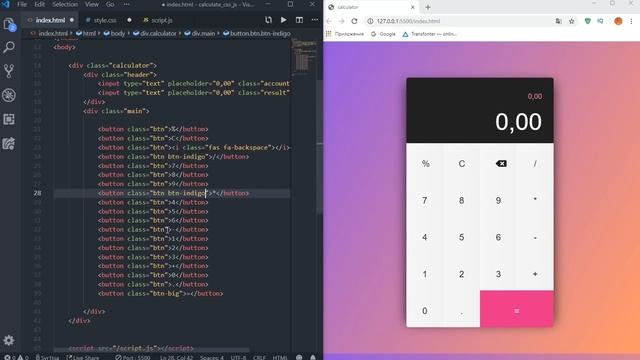
Task: Open the Explorer view in VS Code
Action: pos(9,24)
